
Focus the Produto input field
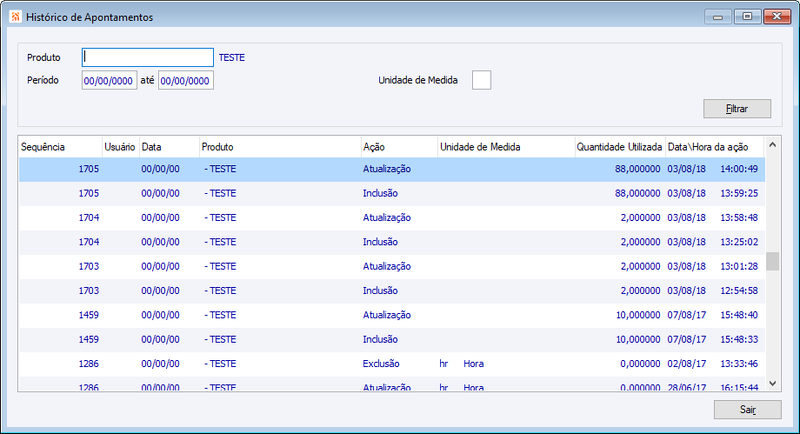[147, 58]
